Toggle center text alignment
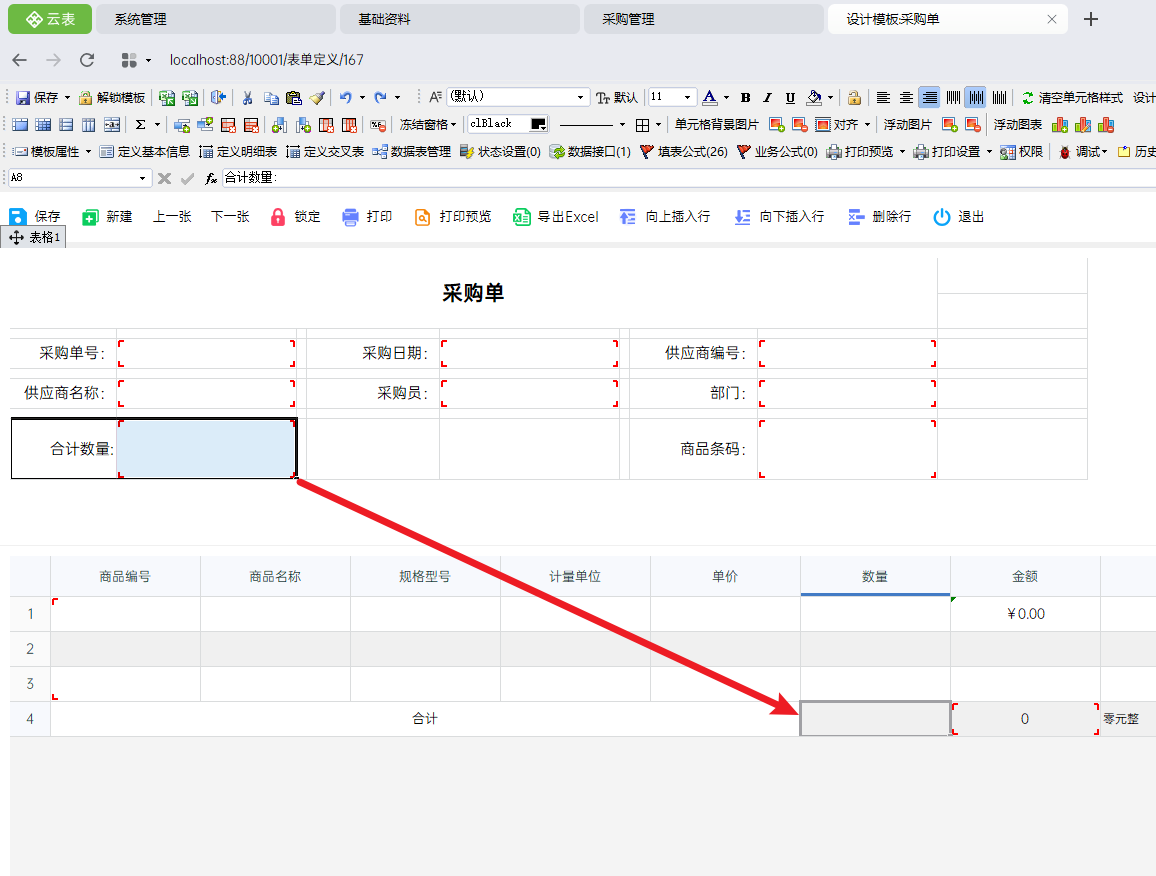Screen dimensions: 1156x876 [906, 97]
